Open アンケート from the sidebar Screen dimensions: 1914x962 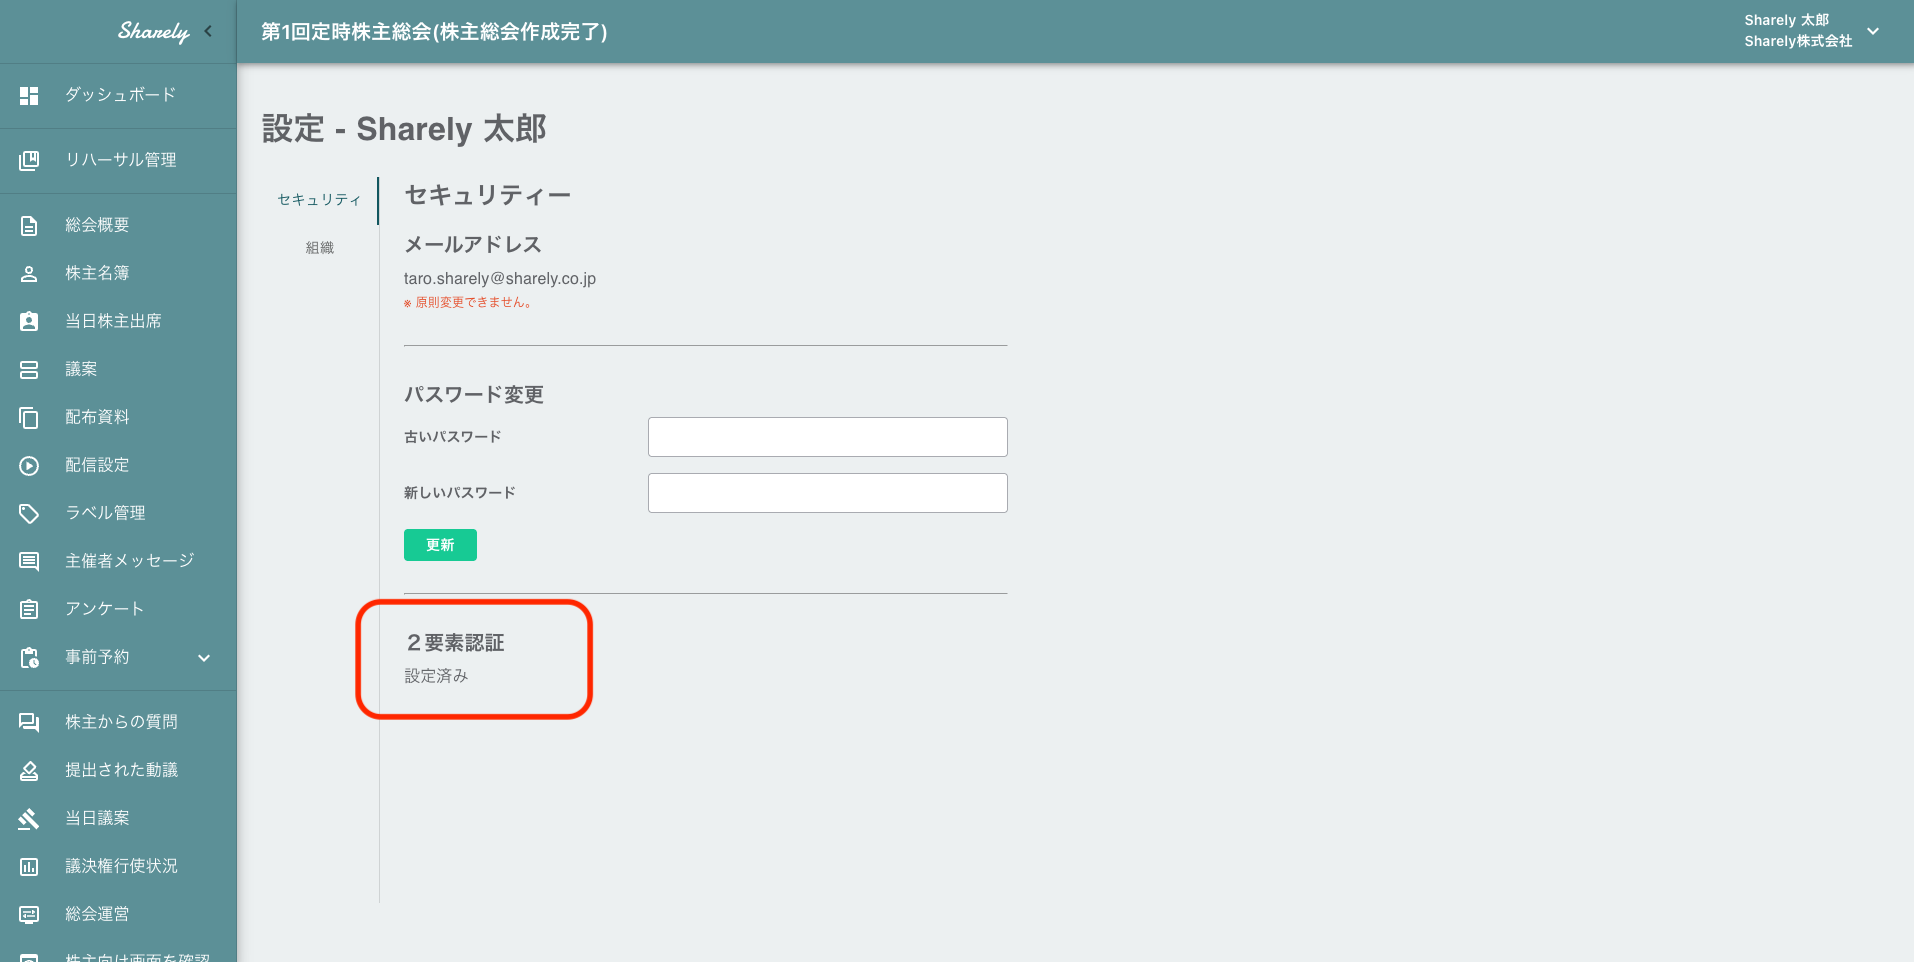tap(28, 608)
